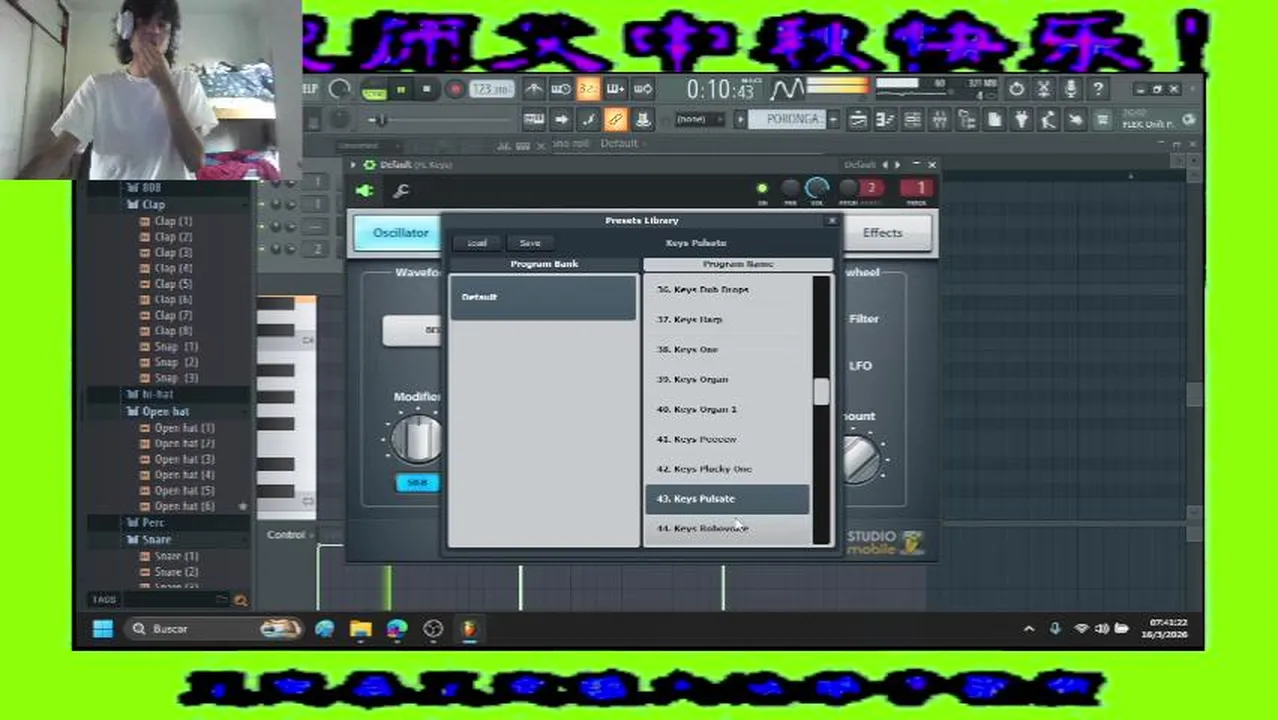
Task: Toggle pattern/song mode switch
Action: coord(373,90)
